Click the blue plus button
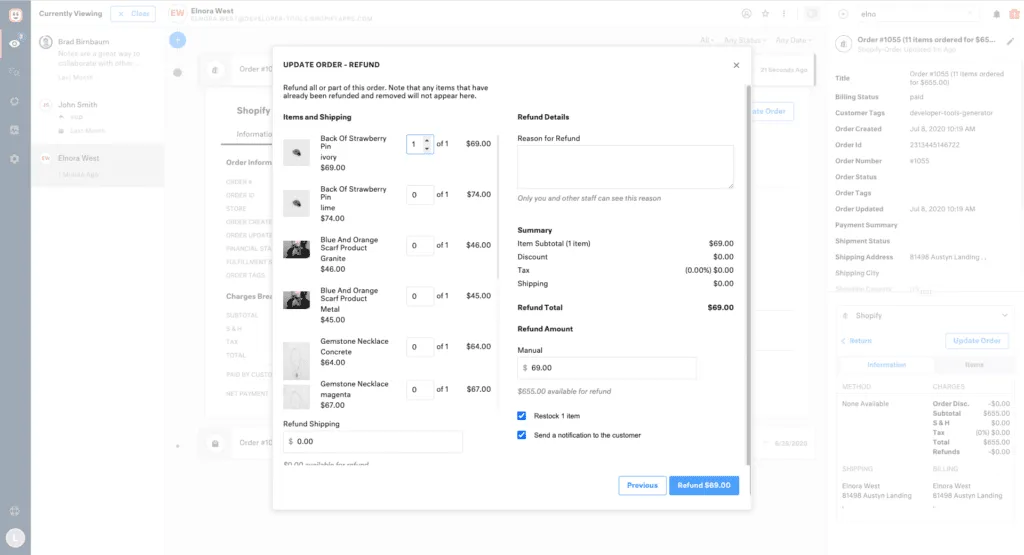Viewport: 1024px width, 555px height. (x=177, y=40)
